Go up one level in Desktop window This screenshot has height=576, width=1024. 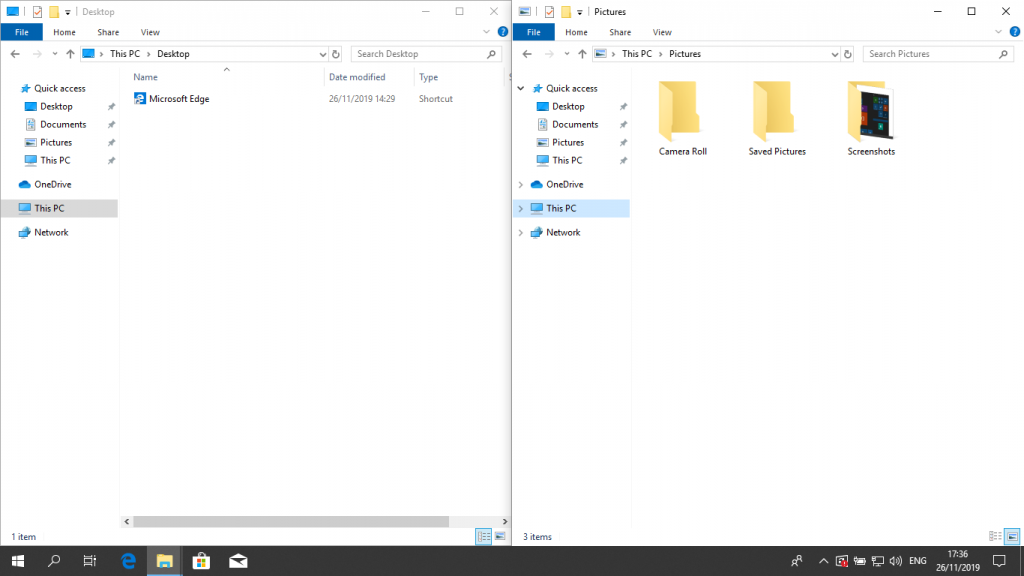[x=70, y=54]
